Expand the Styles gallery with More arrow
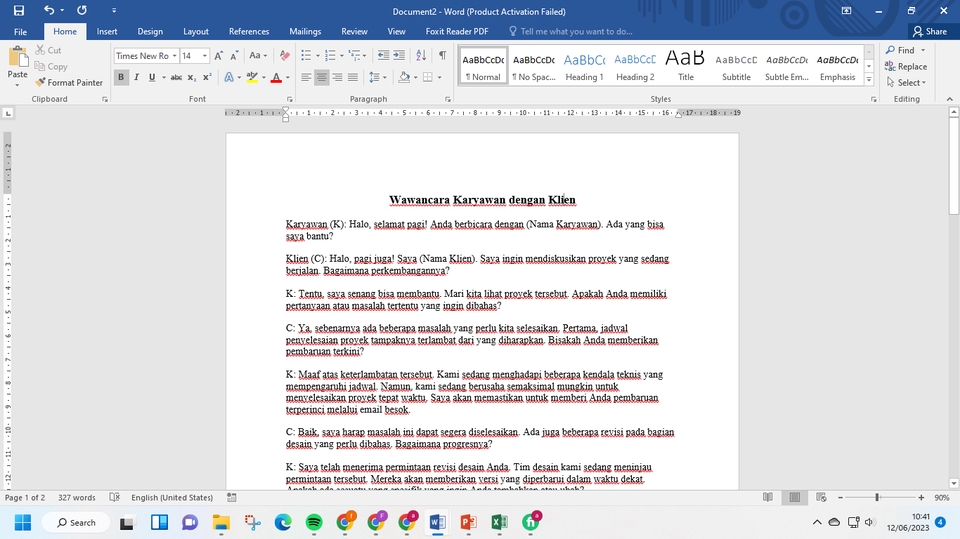Screen dimensions: 960x539 869,78
